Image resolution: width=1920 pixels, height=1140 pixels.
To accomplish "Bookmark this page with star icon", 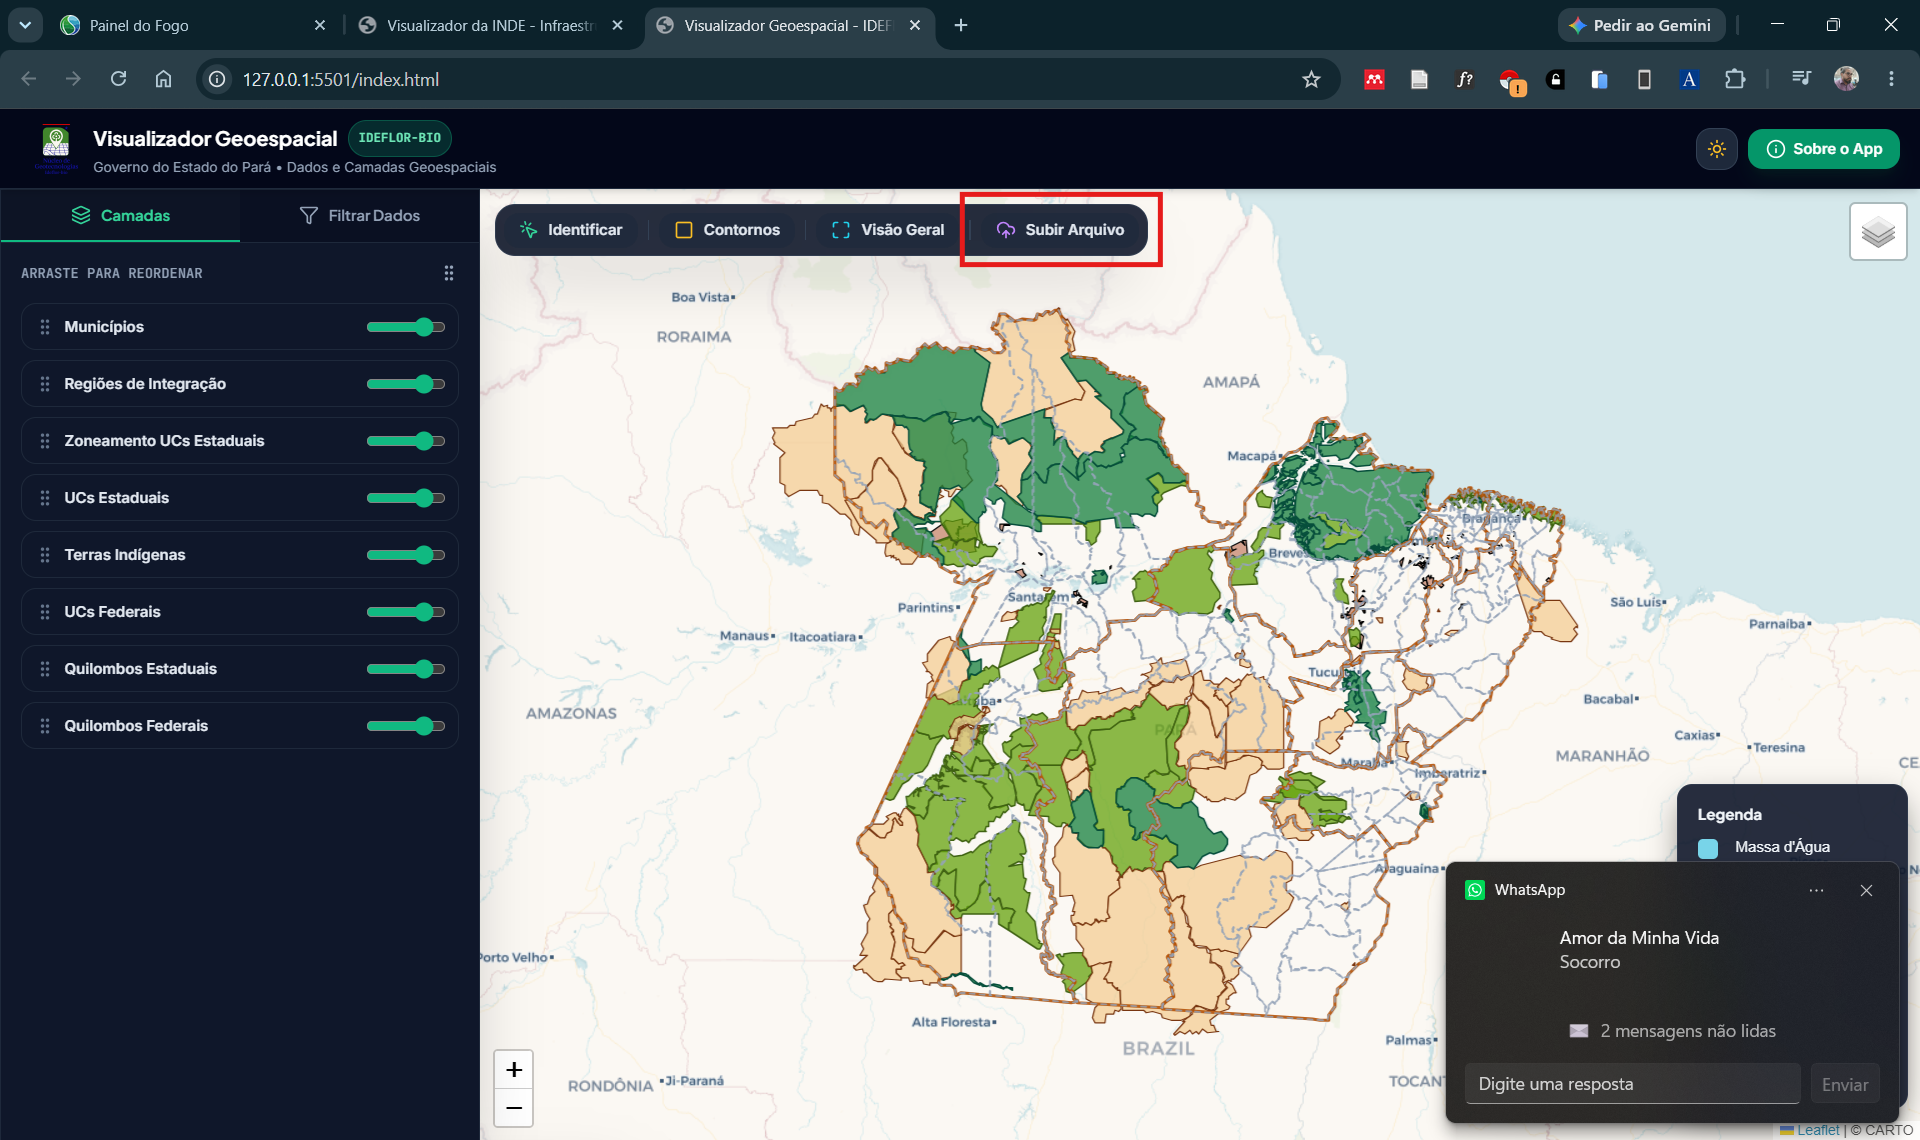I will (1311, 79).
